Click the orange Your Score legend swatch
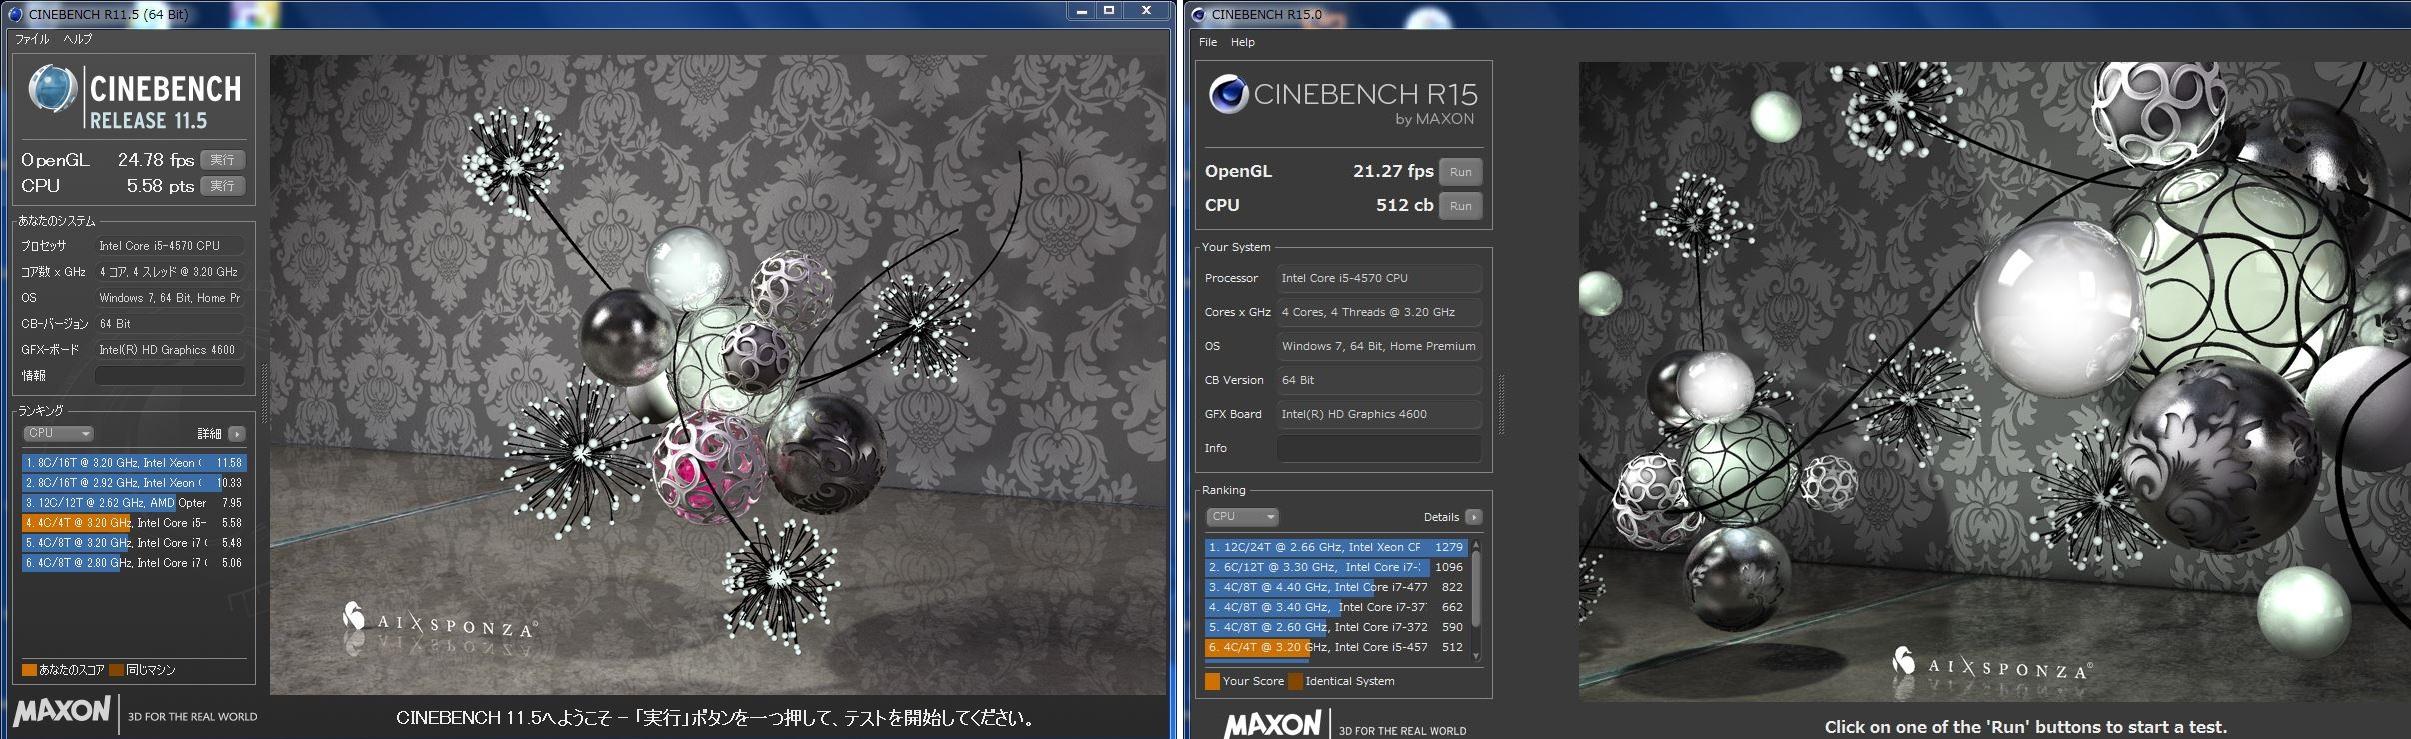Image resolution: width=2411 pixels, height=739 pixels. pos(1212,682)
